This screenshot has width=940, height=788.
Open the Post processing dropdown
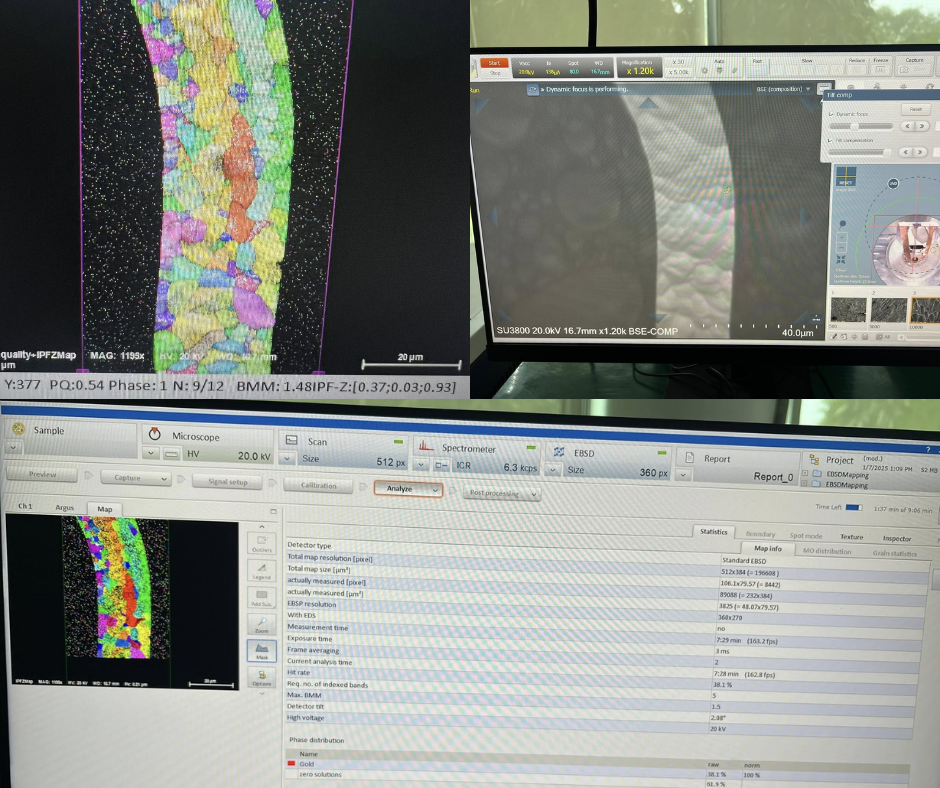534,494
